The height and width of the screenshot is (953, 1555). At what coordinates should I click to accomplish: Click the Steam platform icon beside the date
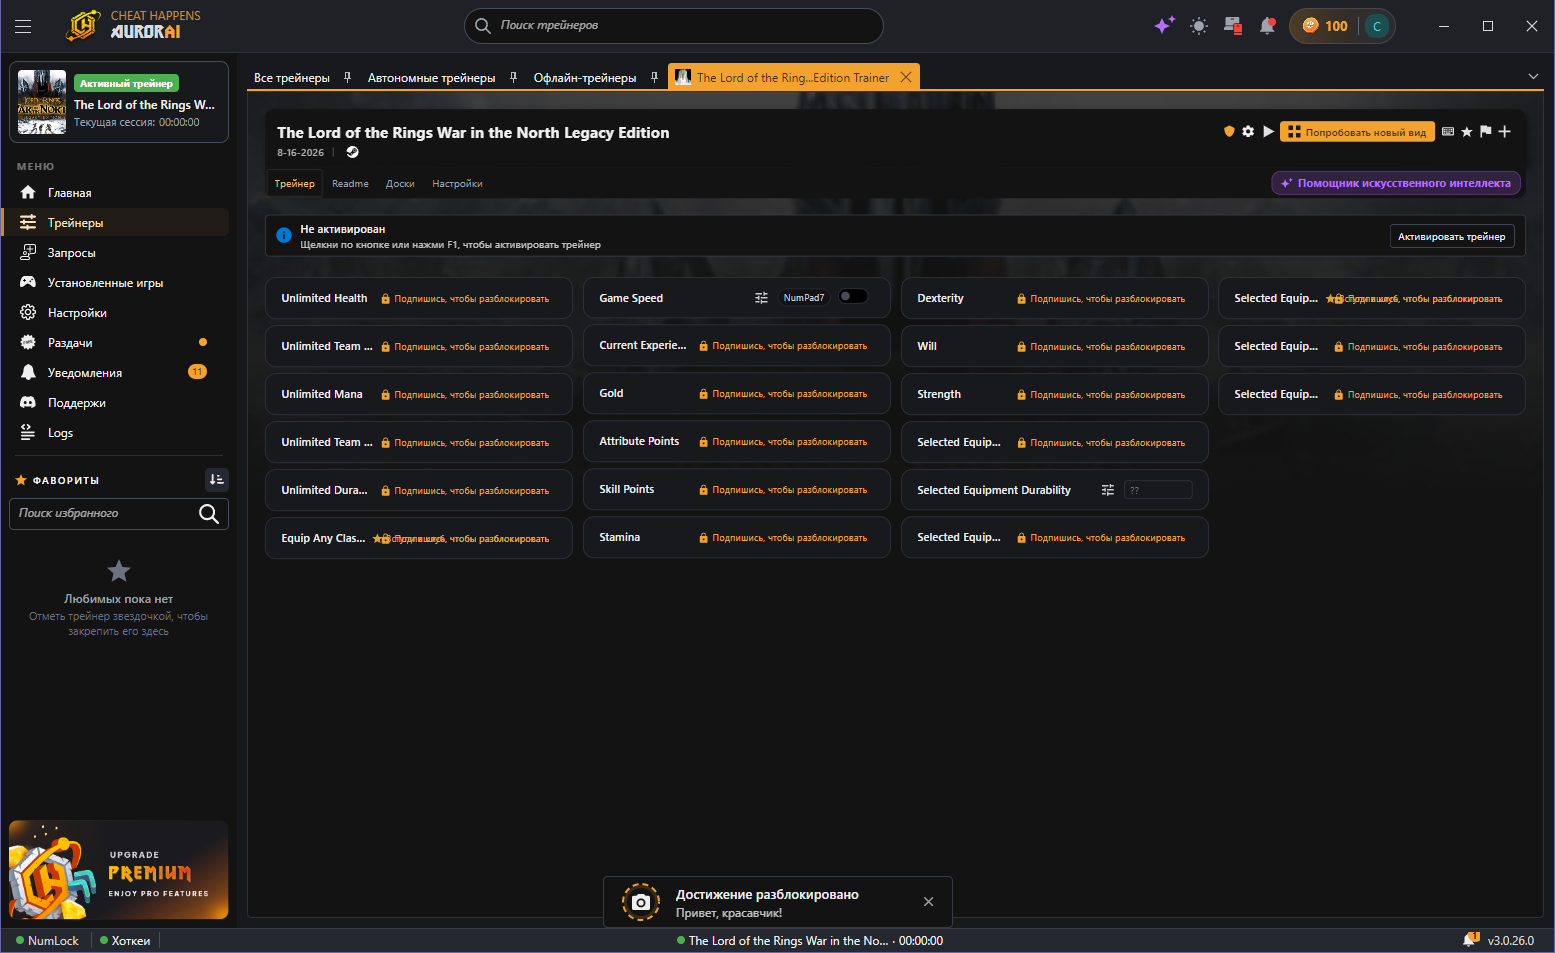352,153
